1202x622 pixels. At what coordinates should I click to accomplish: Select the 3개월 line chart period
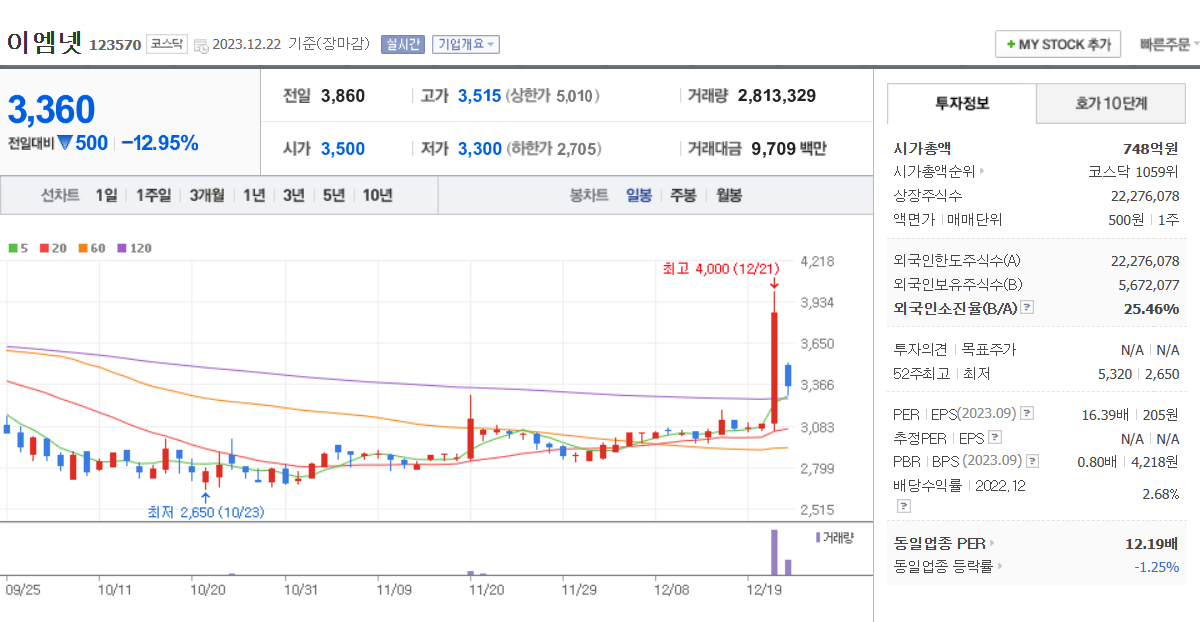pyautogui.click(x=207, y=195)
